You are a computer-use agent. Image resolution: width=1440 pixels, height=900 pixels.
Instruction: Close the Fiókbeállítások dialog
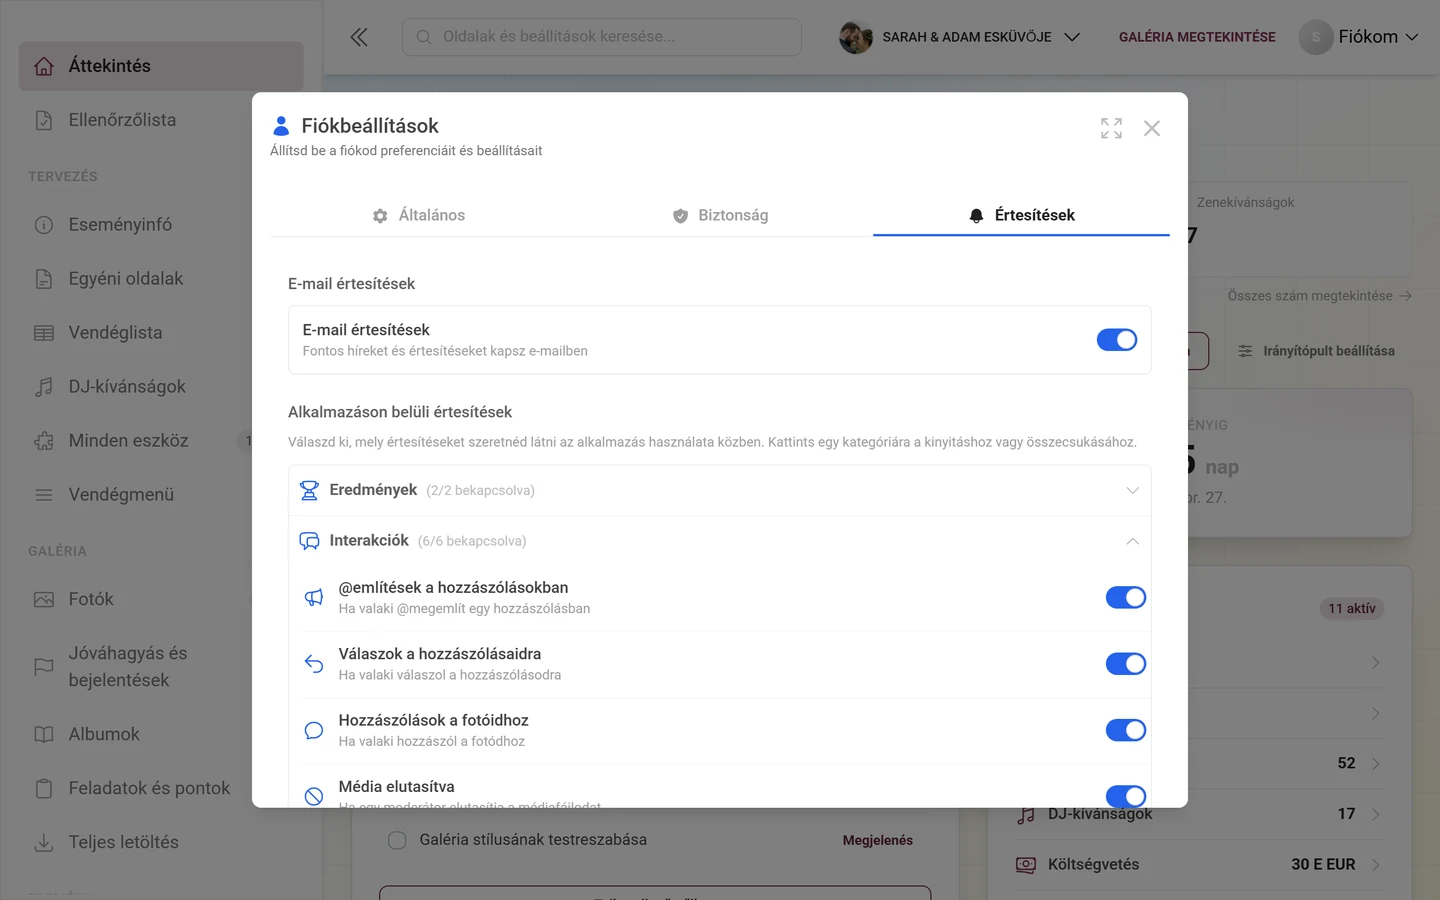tap(1152, 128)
